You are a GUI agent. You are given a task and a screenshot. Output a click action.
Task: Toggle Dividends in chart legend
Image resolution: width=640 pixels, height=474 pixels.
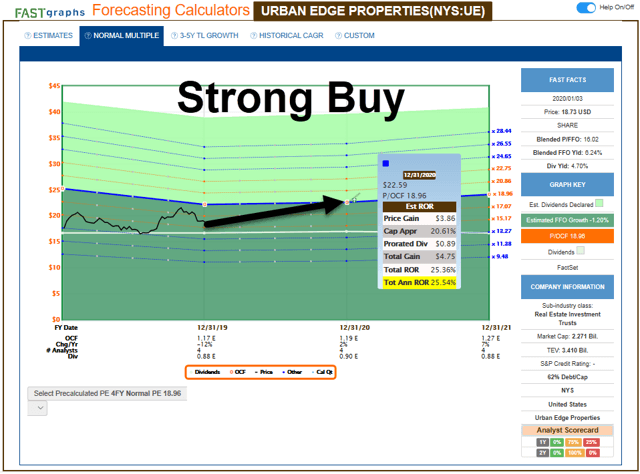(205, 372)
